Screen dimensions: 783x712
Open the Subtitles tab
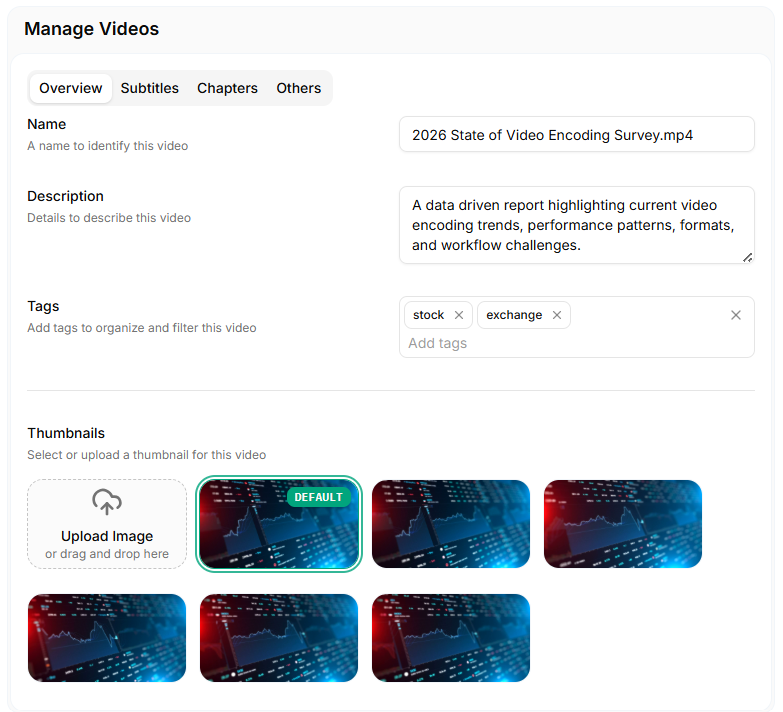[x=149, y=88]
